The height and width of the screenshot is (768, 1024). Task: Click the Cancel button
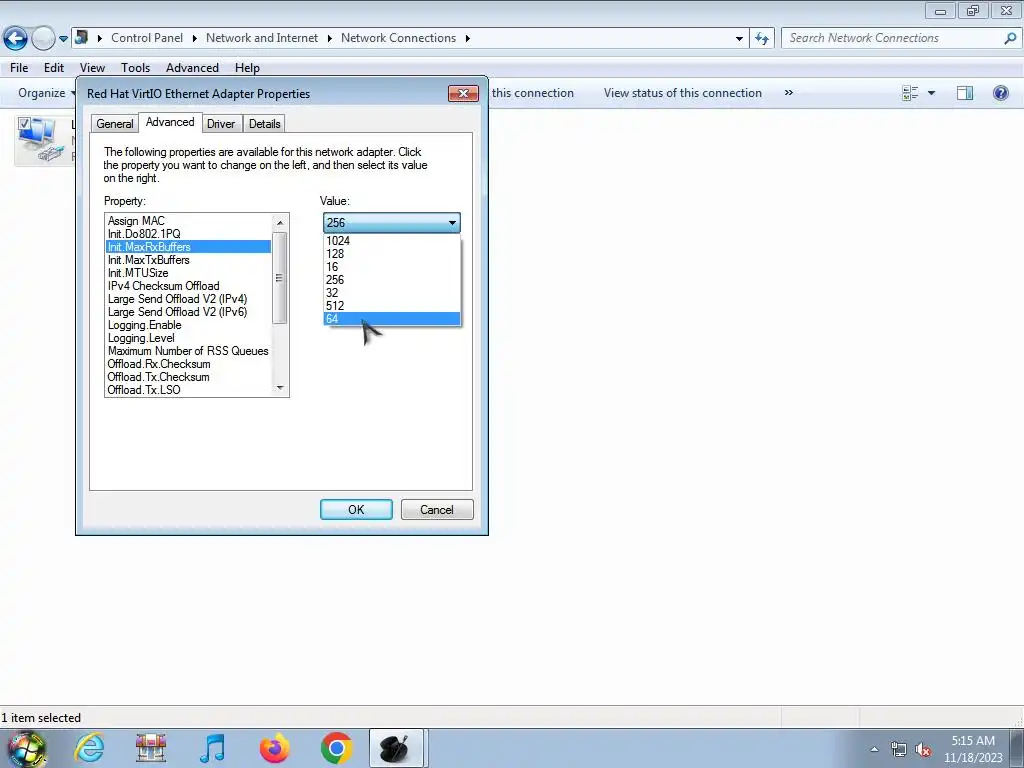coord(437,509)
